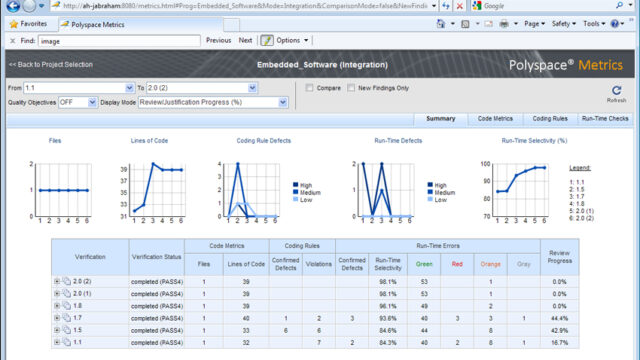
Task: Click High swatch in Coding Rule Defects legend
Action: (296, 185)
